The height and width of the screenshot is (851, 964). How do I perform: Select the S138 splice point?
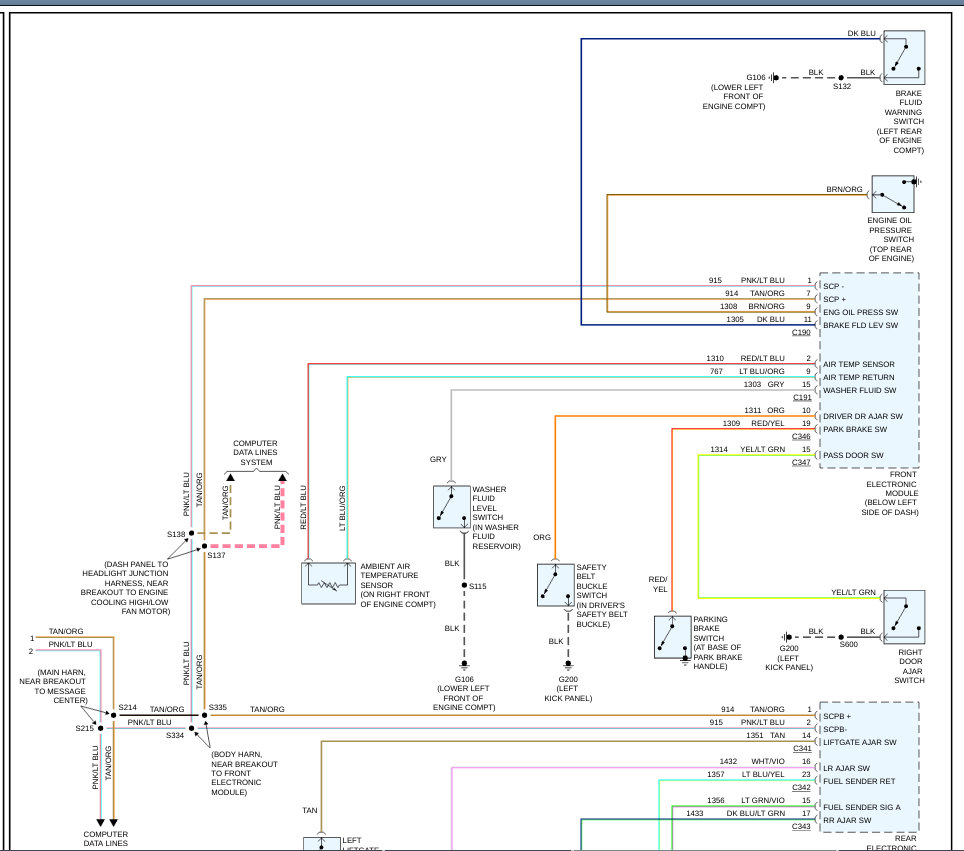(192, 534)
